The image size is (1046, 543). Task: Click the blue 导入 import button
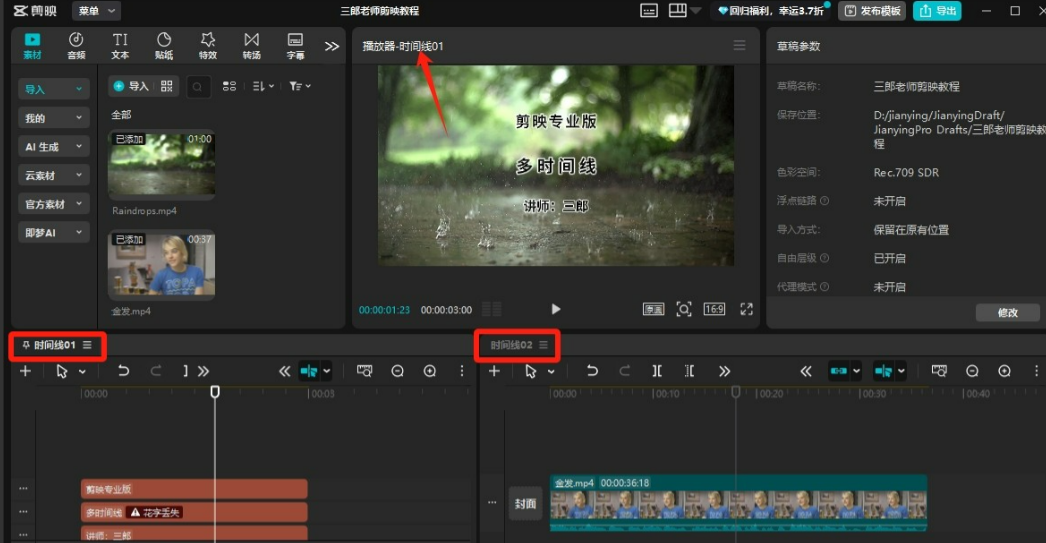pos(131,86)
